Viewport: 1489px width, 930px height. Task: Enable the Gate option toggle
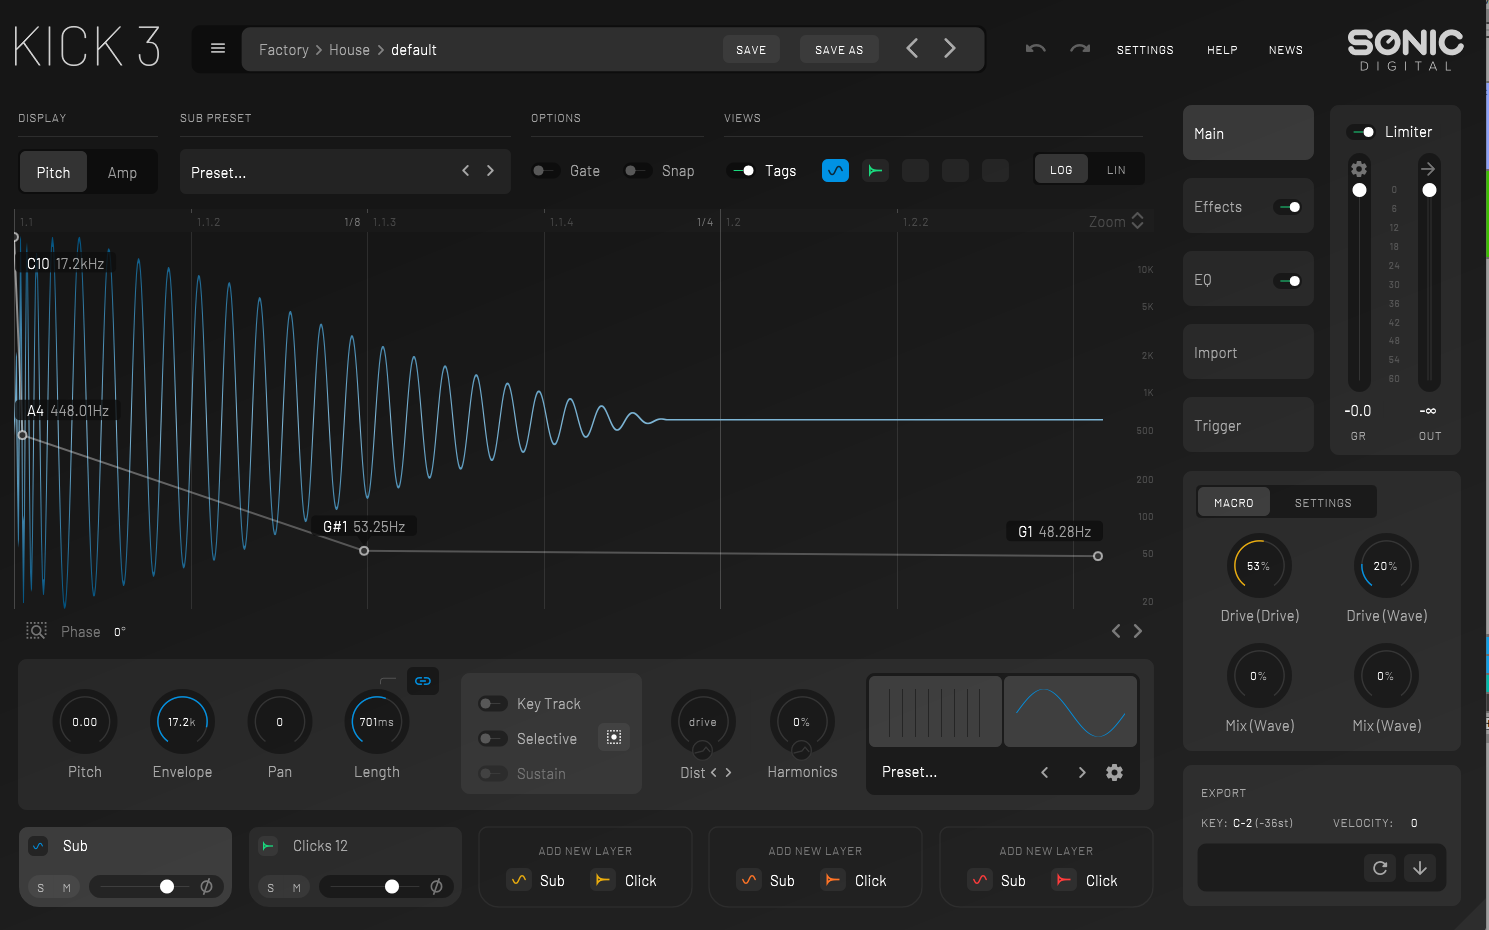545,171
